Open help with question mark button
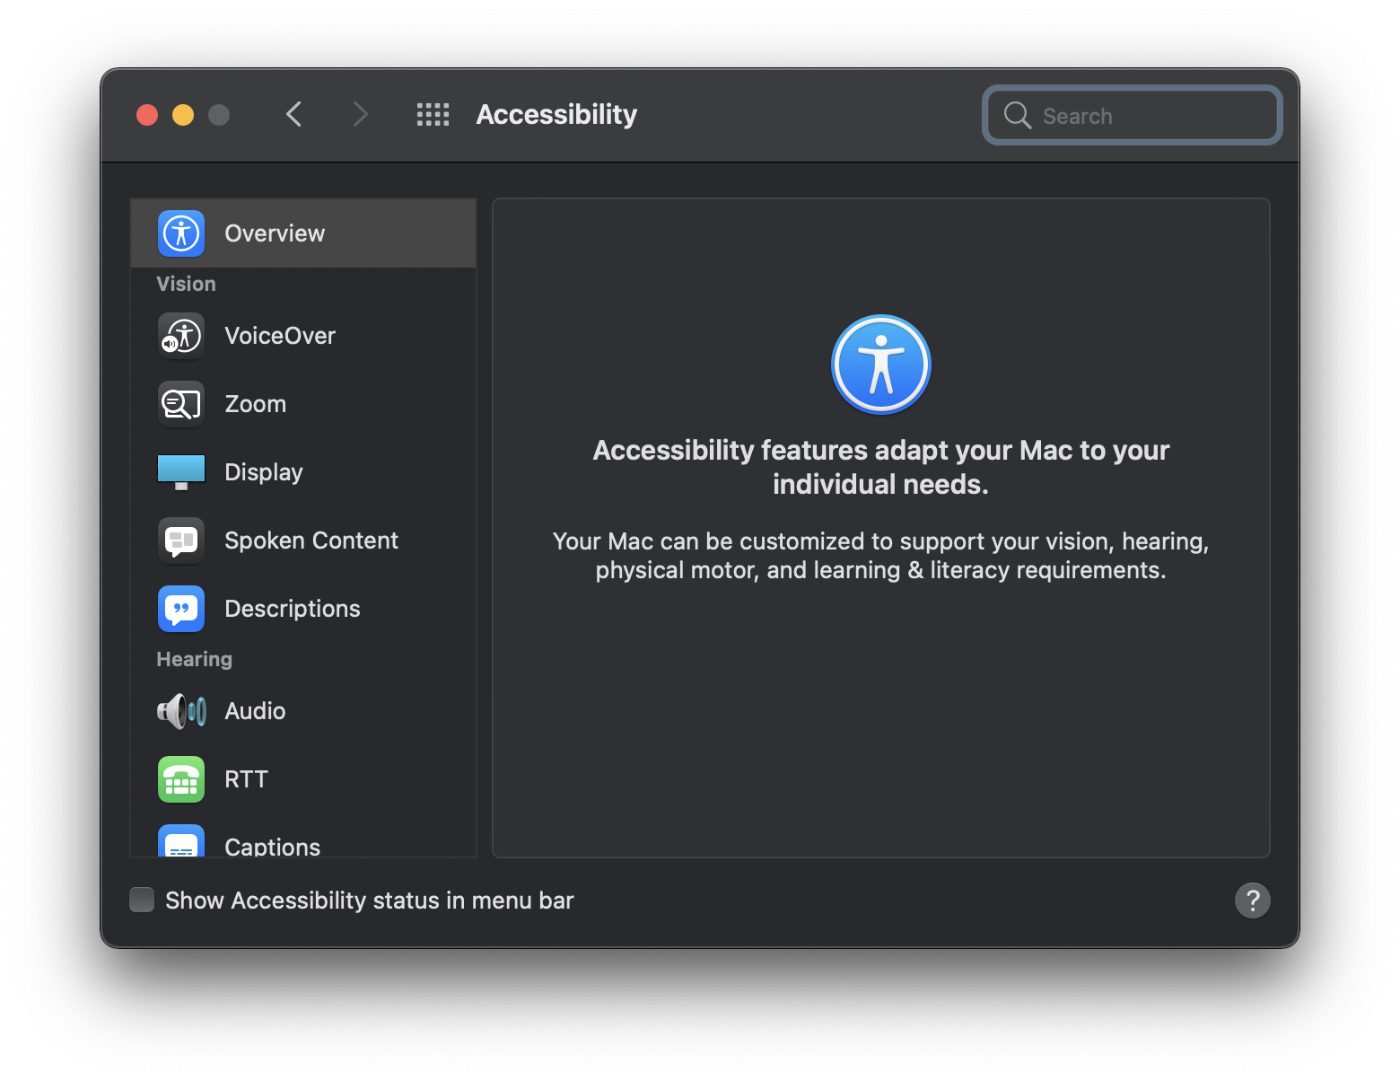 1252,900
